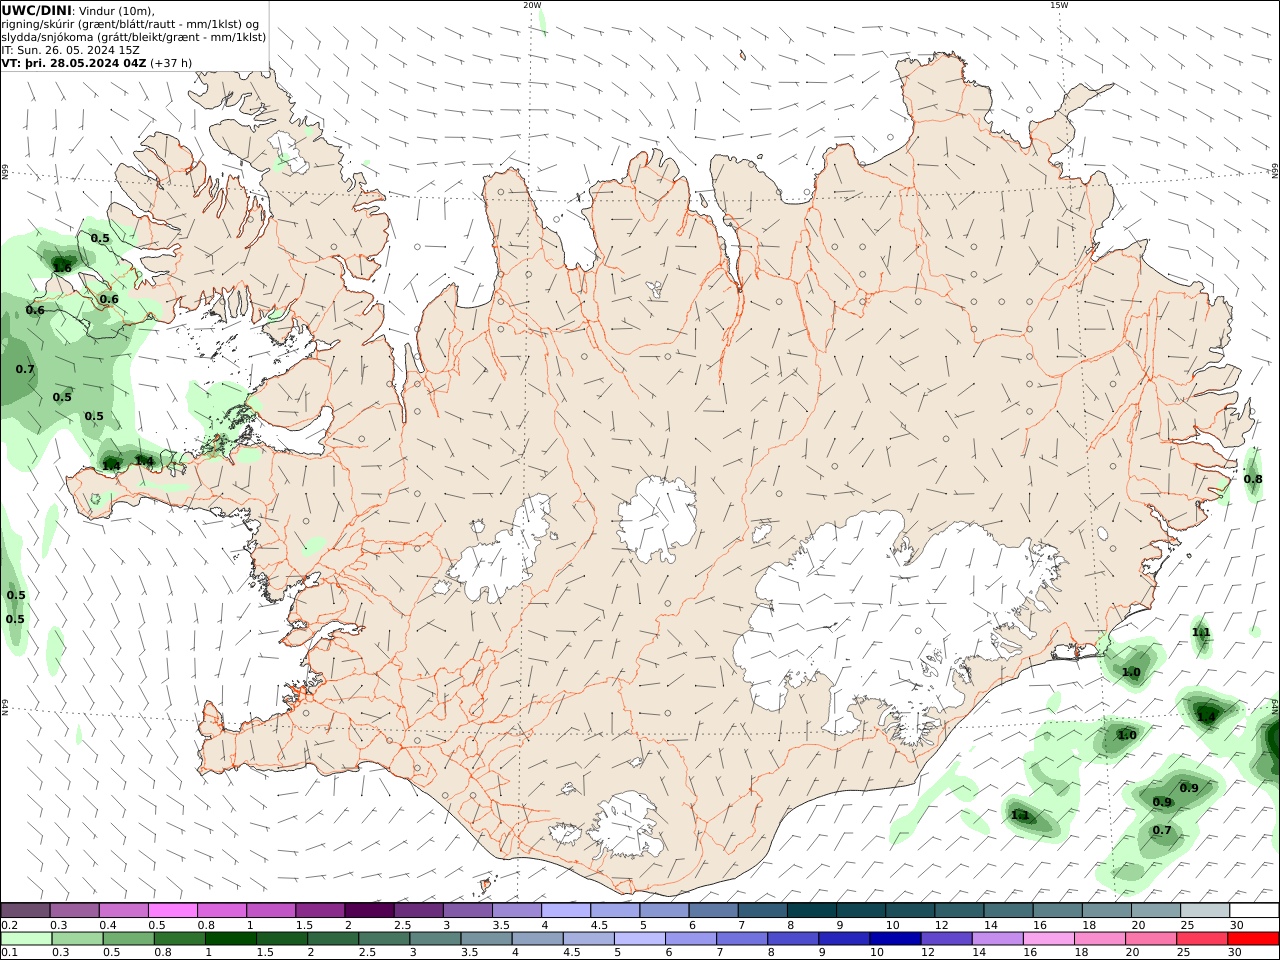
Task: Pick the dark purple top-row swatch labeled 2
Action: coord(369,910)
